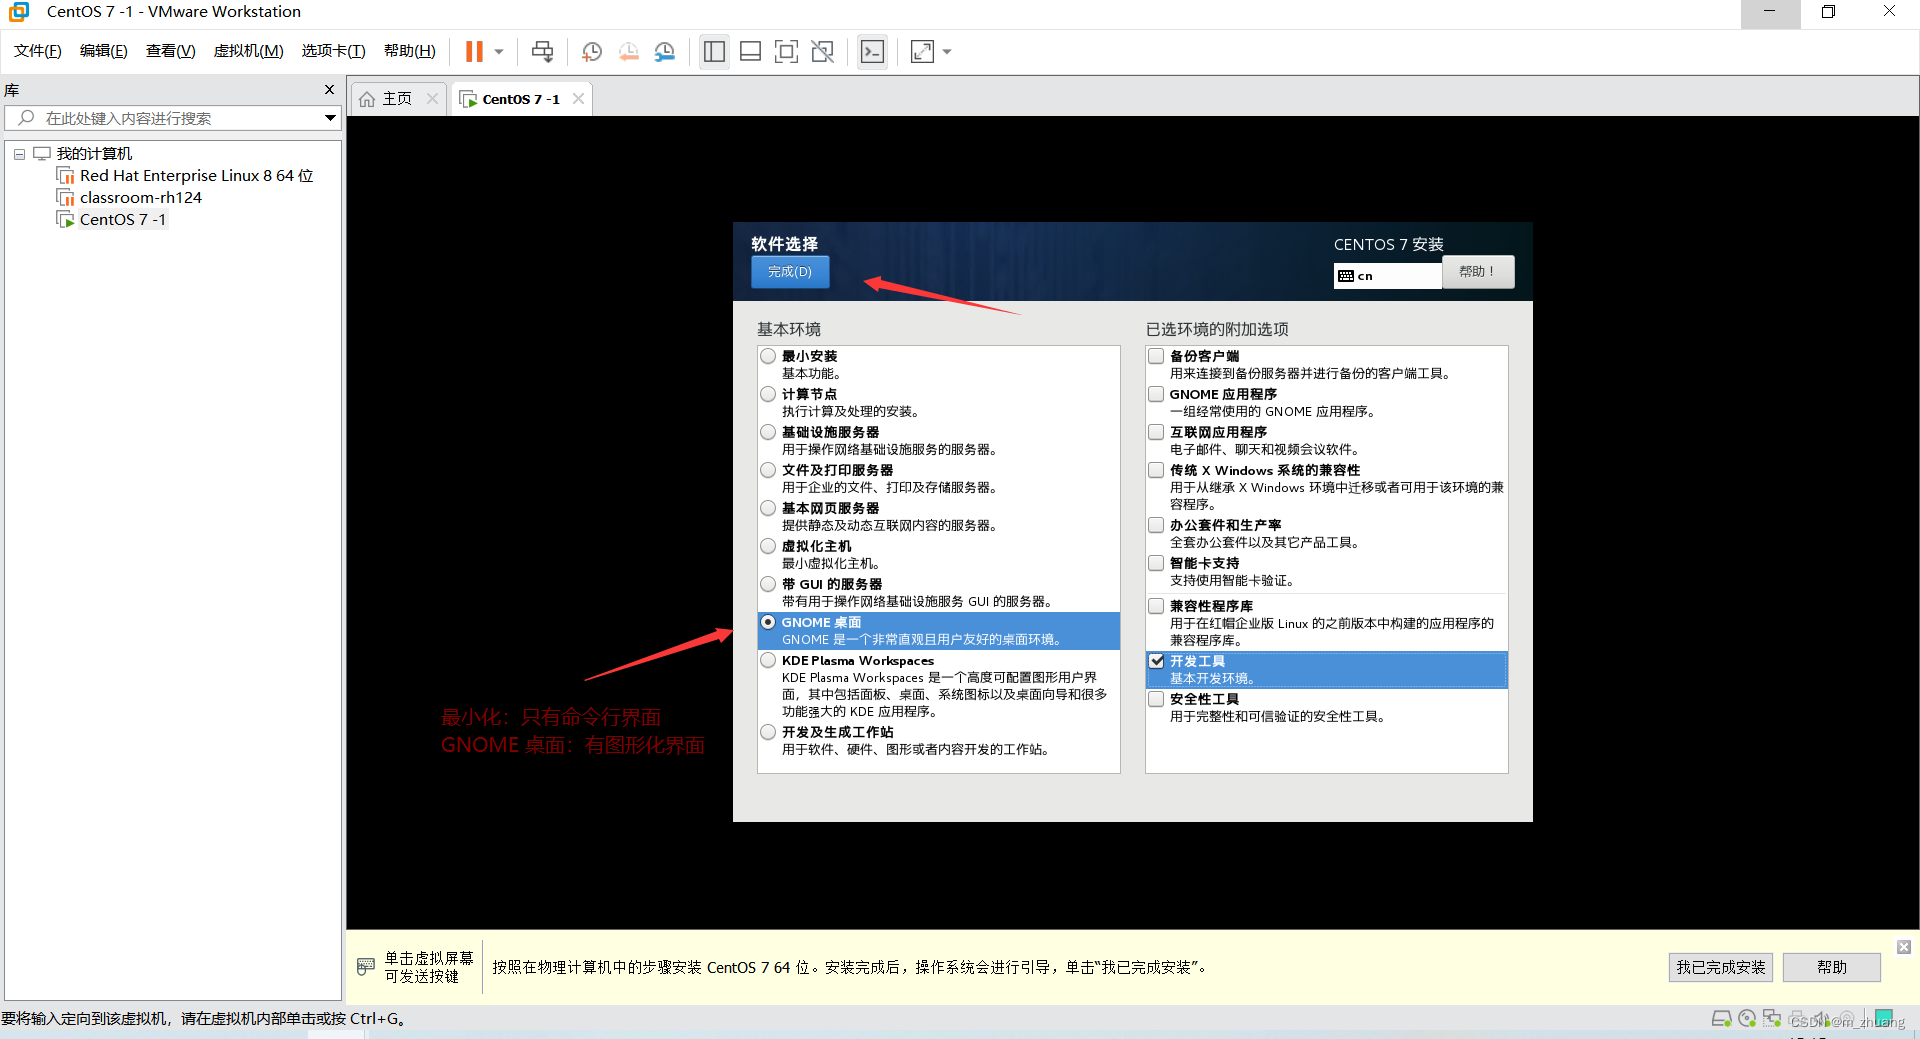The width and height of the screenshot is (1920, 1039).
Task: Check the GNOME 应用程序 add-on
Action: point(1156,394)
